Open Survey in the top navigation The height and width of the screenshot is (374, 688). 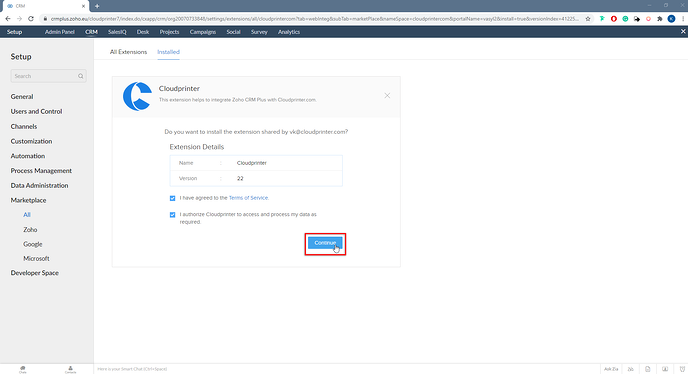(259, 32)
